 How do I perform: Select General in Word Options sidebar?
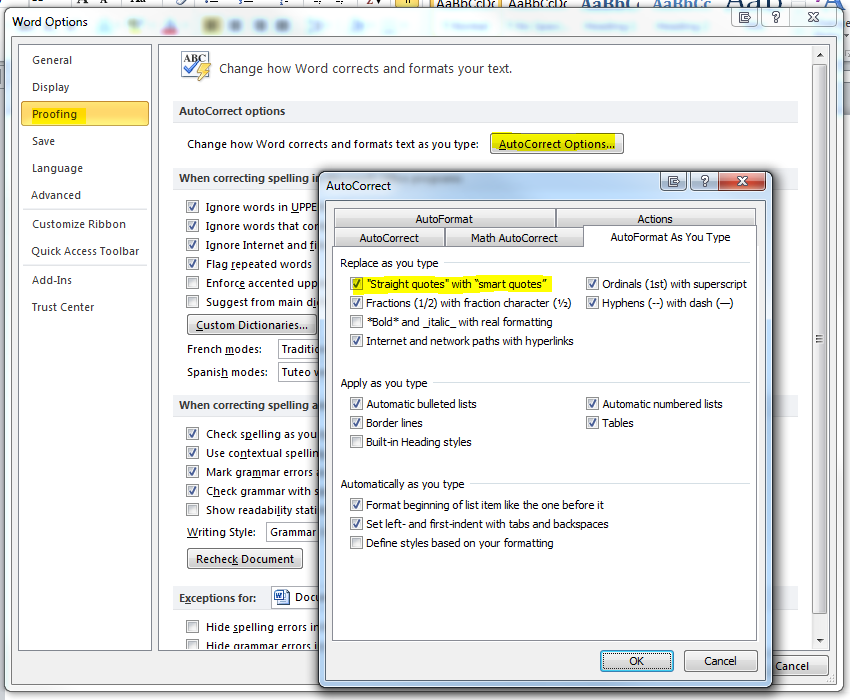(85, 60)
